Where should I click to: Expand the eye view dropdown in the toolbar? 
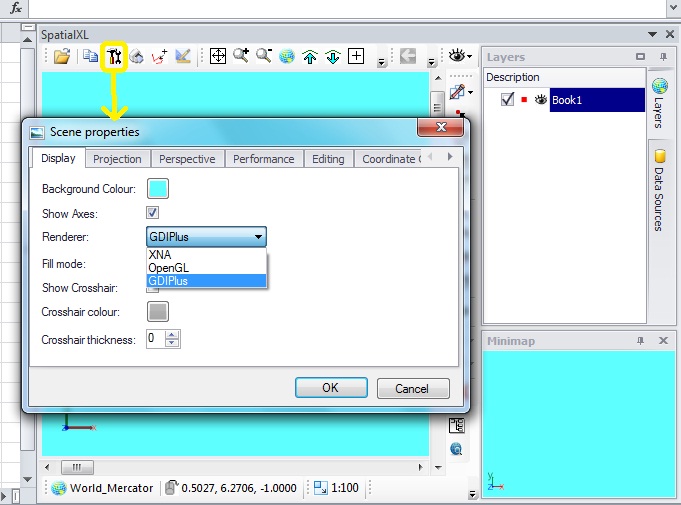coord(468,57)
